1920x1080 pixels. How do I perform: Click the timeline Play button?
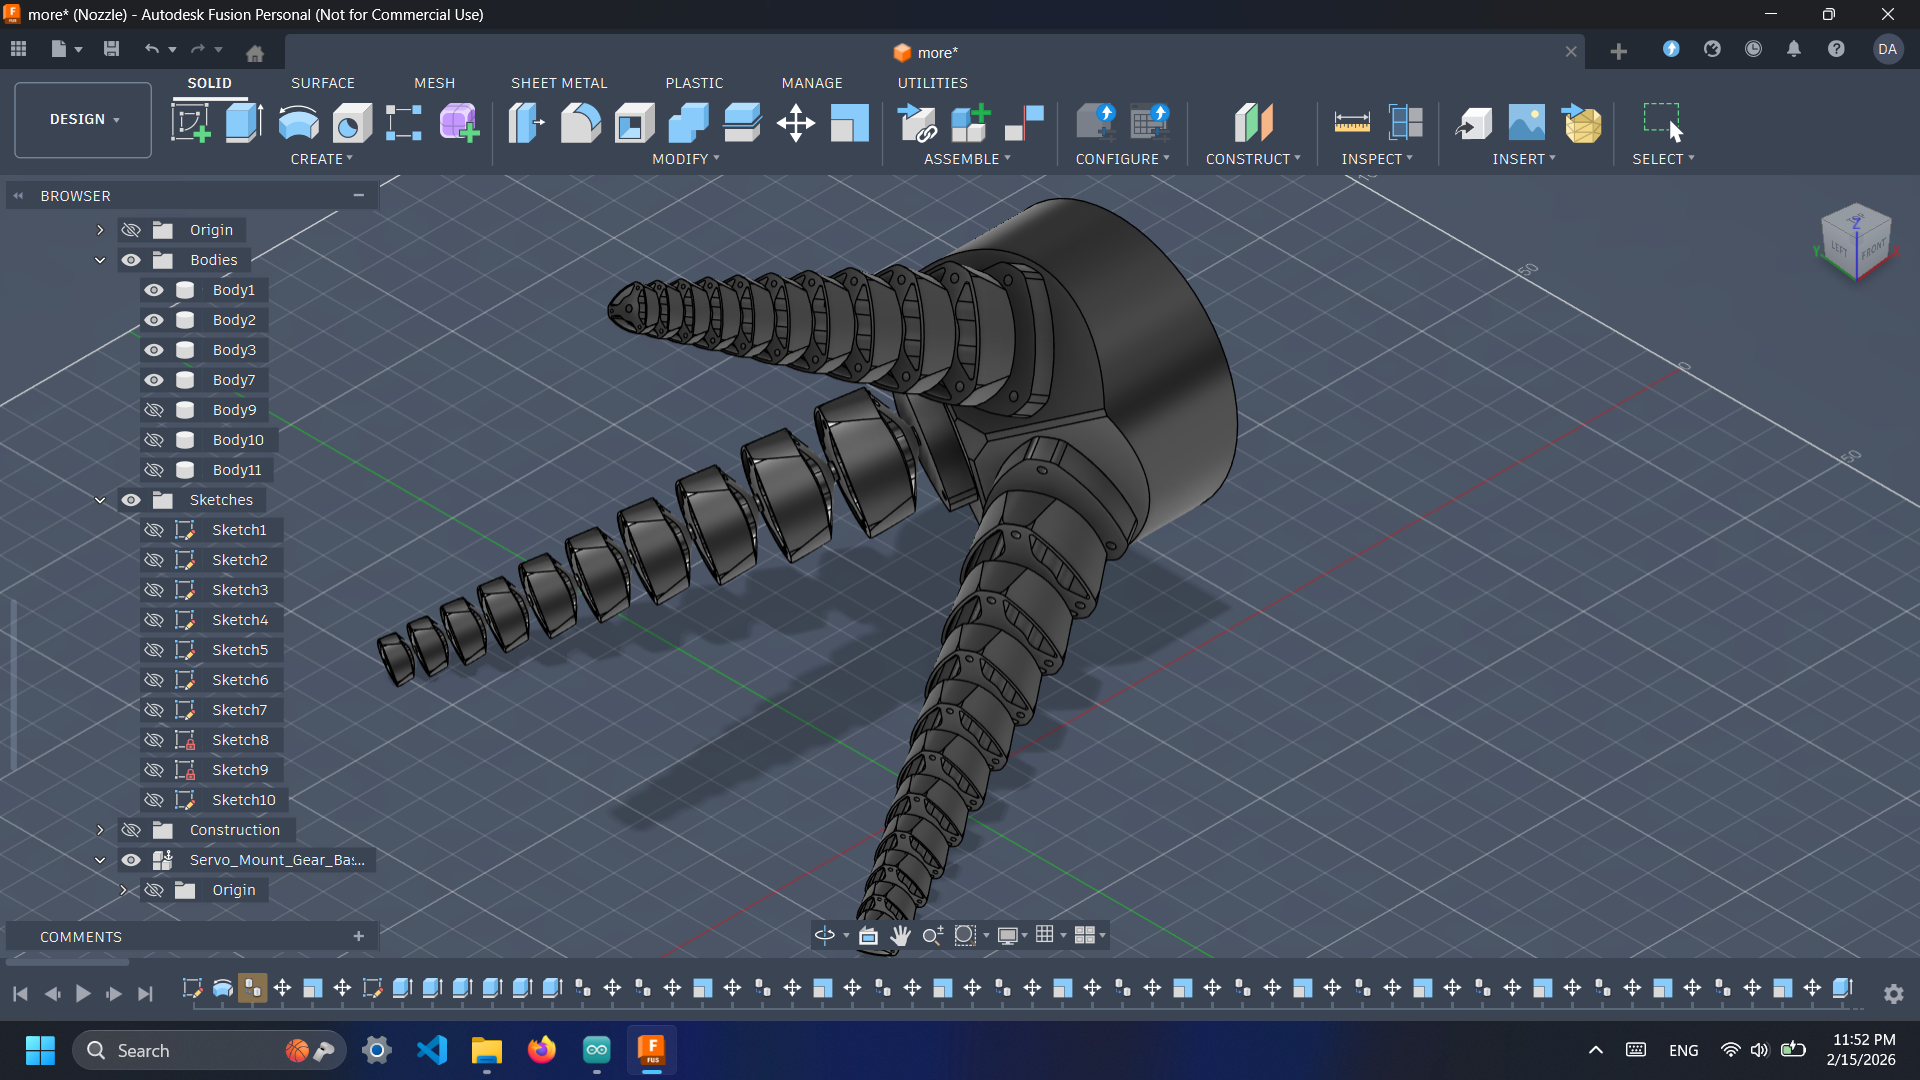pyautogui.click(x=83, y=993)
